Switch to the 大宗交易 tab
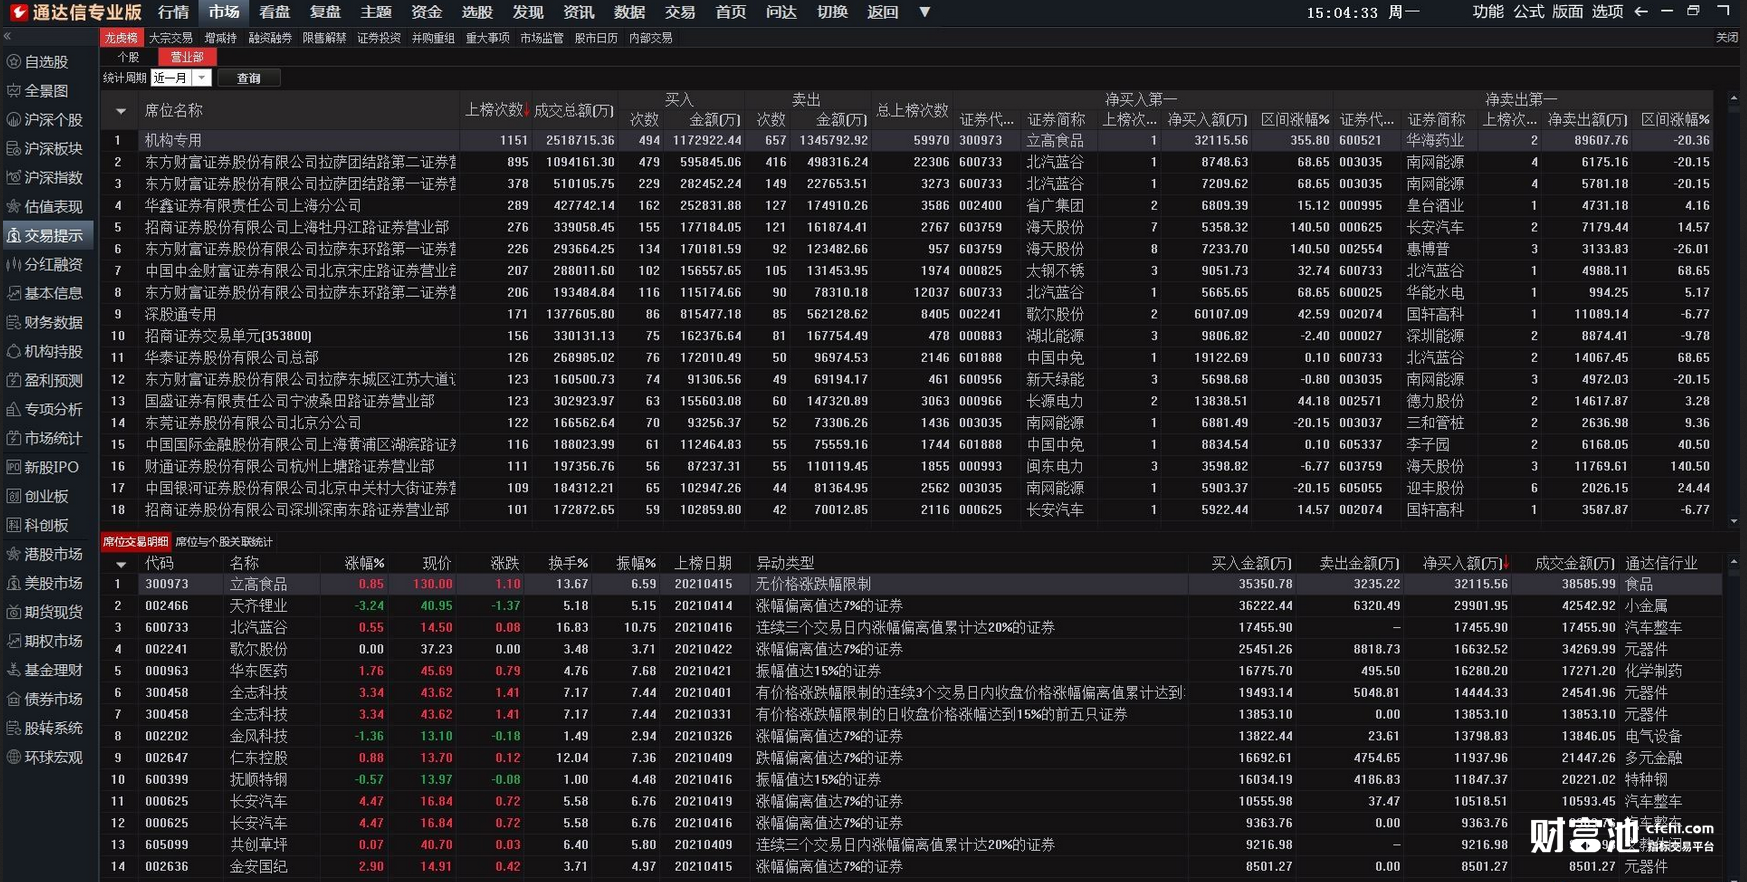Viewport: 1747px width, 882px height. [x=171, y=38]
